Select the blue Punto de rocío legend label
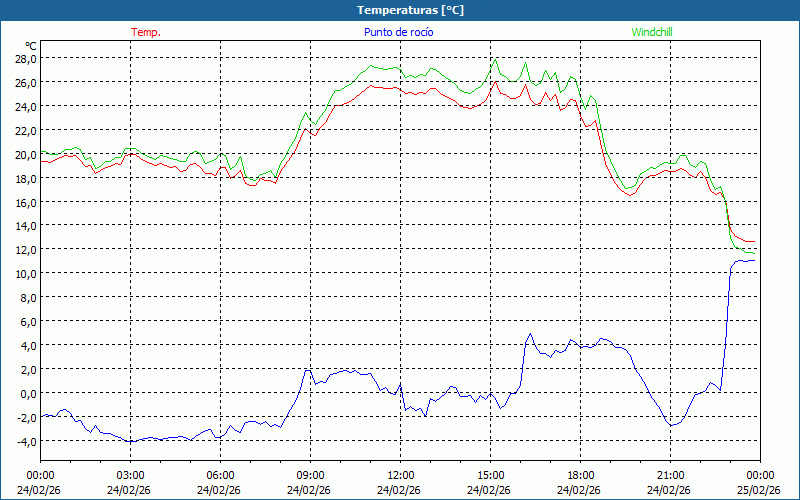800x500 pixels. tap(398, 32)
